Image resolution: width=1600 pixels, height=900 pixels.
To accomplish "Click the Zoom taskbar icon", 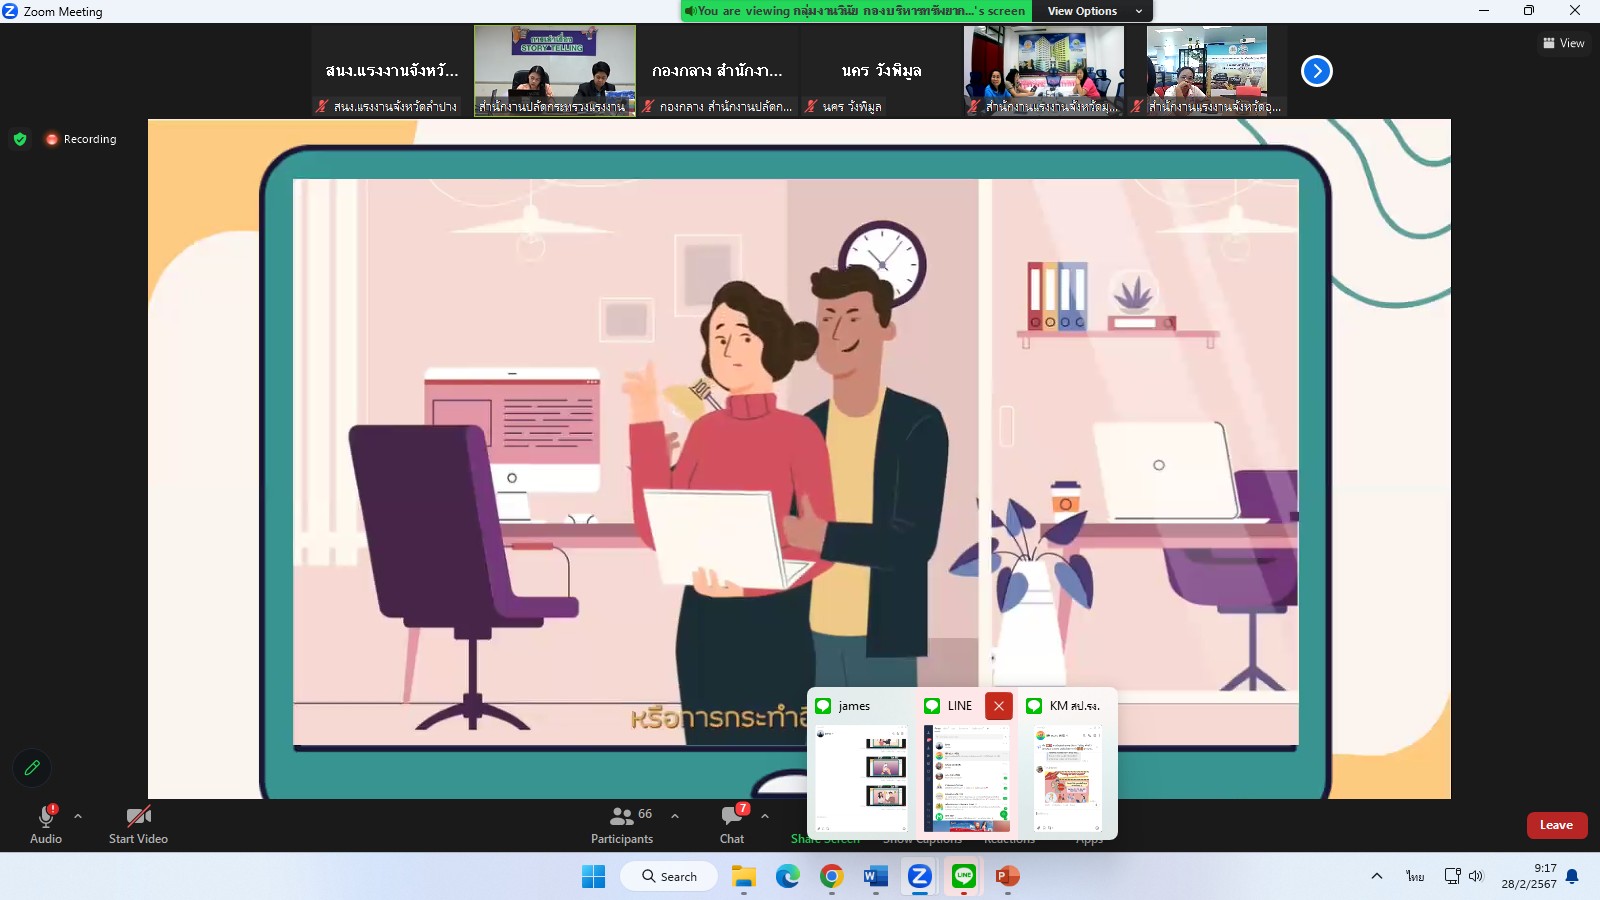I will pyautogui.click(x=920, y=876).
